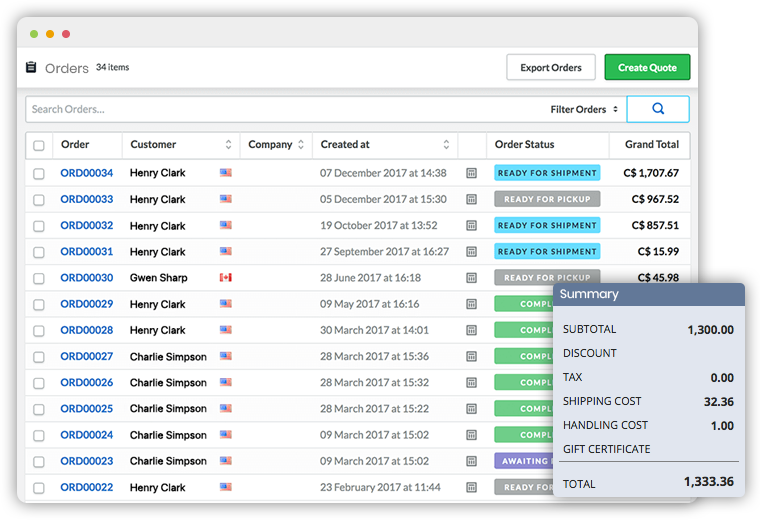
Task: Check the box for order ORD00031
Action: click(39, 252)
